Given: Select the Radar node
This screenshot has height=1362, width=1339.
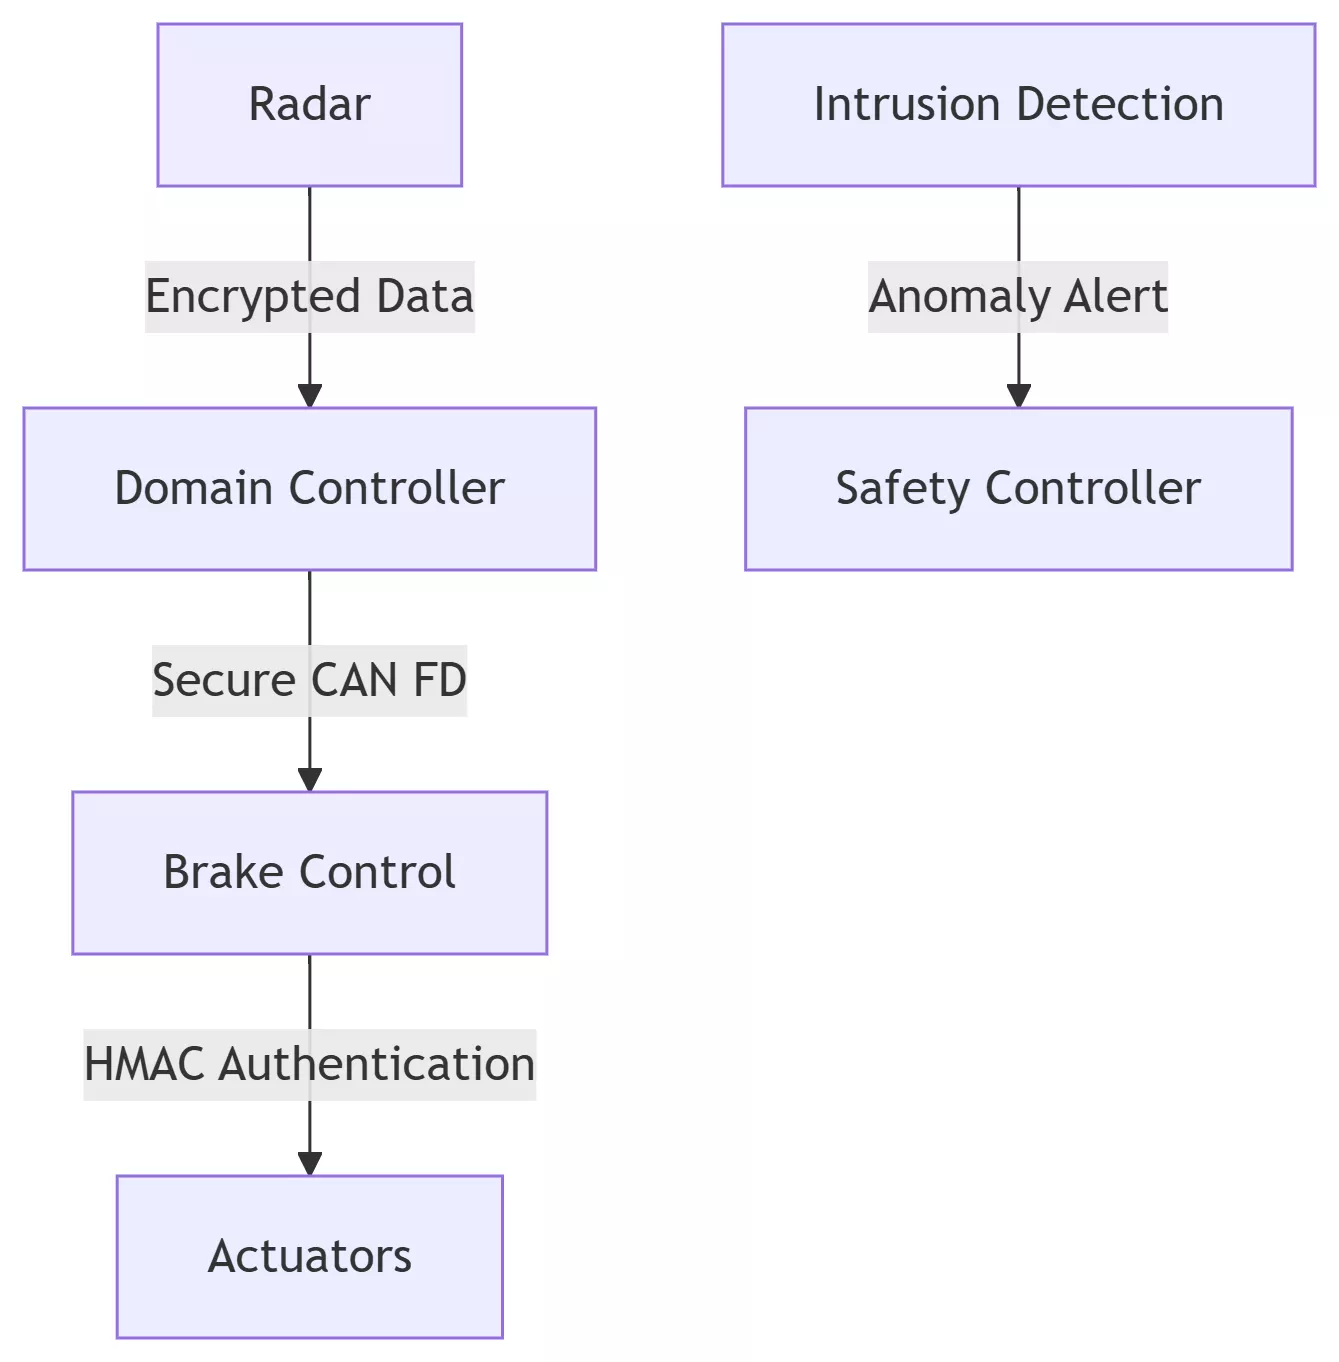Looking at the screenshot, I should [x=309, y=105].
